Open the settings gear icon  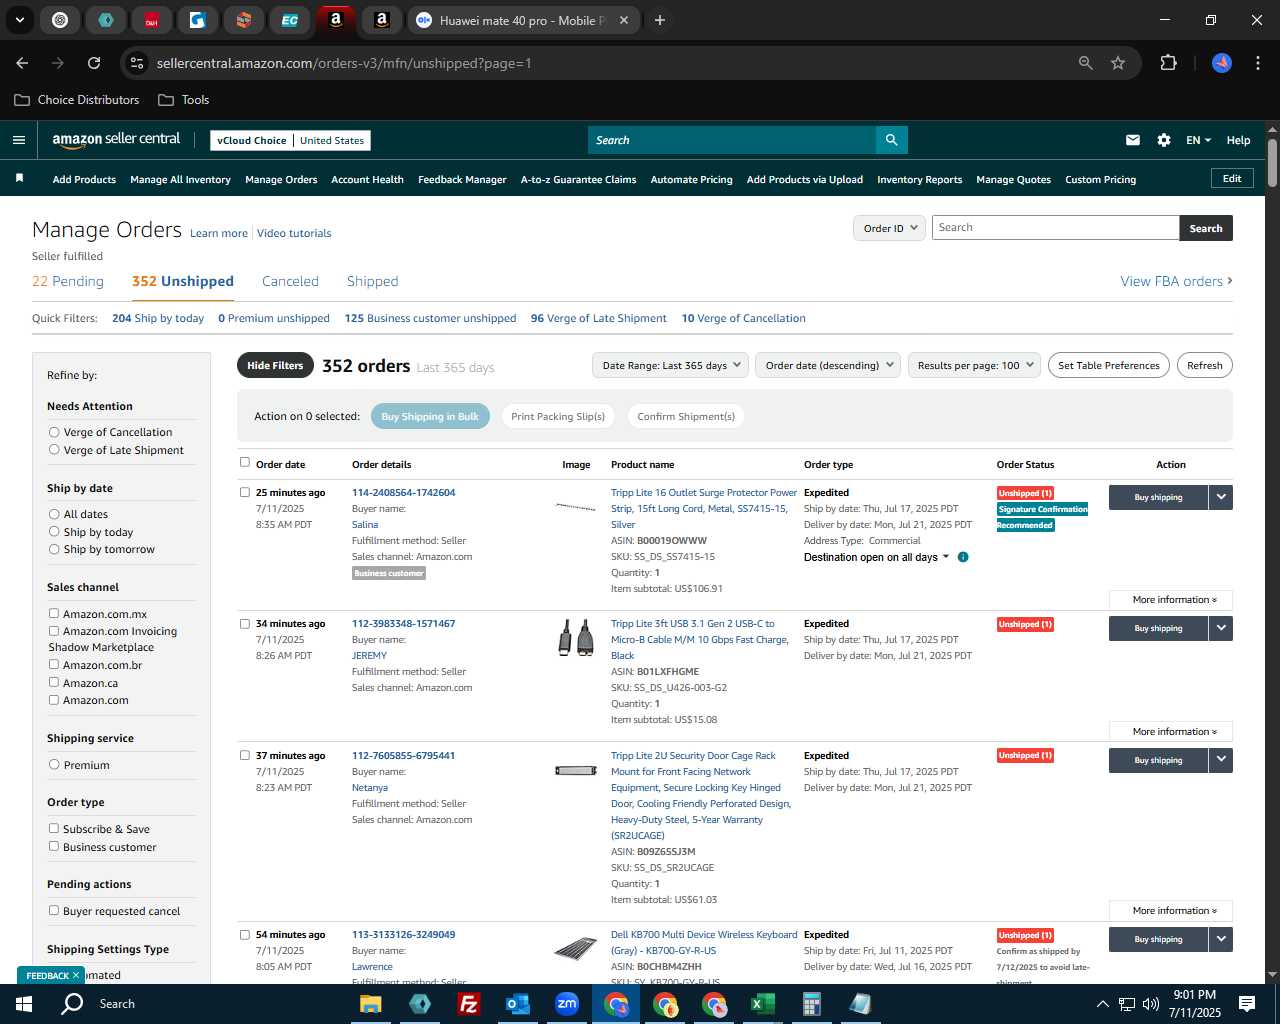tap(1163, 140)
